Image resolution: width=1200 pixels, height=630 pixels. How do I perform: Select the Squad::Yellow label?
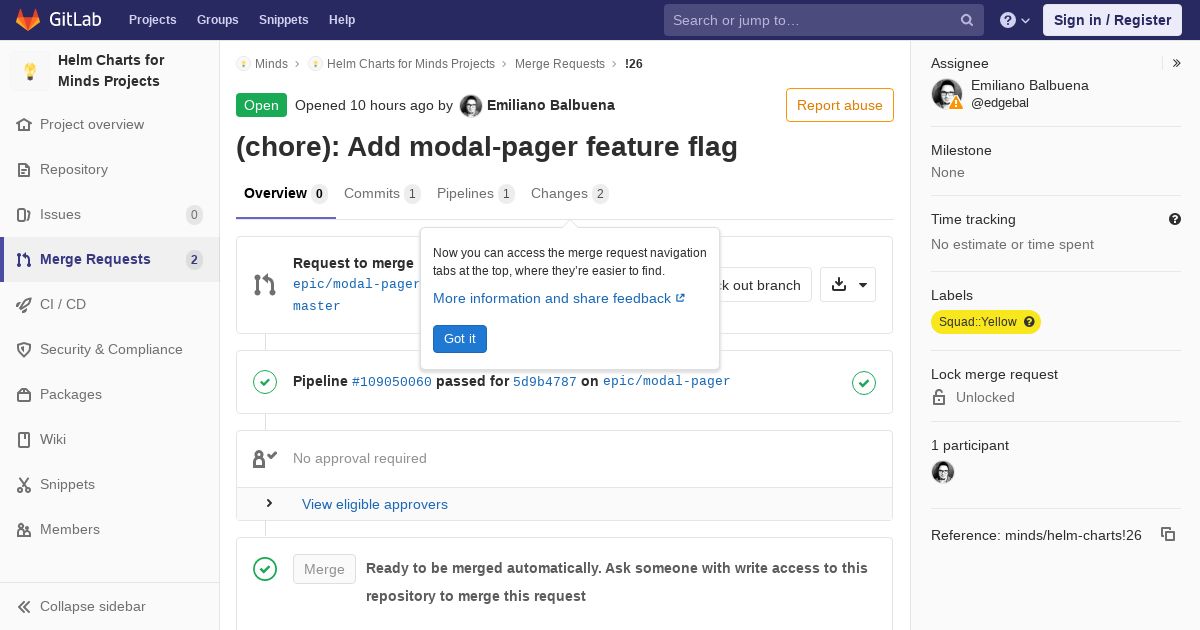[977, 322]
